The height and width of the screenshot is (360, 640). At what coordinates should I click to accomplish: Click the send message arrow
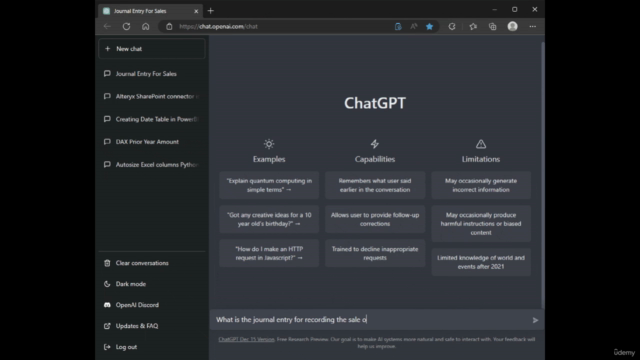click(x=535, y=320)
